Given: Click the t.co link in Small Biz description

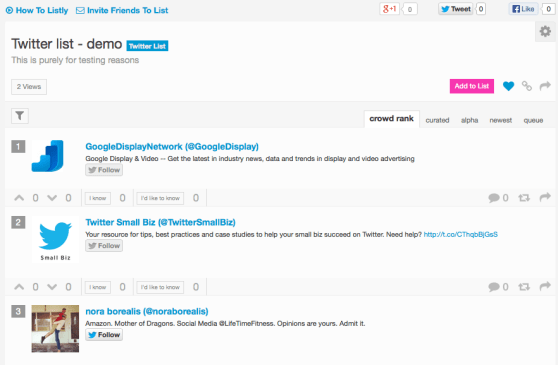Looking at the screenshot, I should pos(460,234).
